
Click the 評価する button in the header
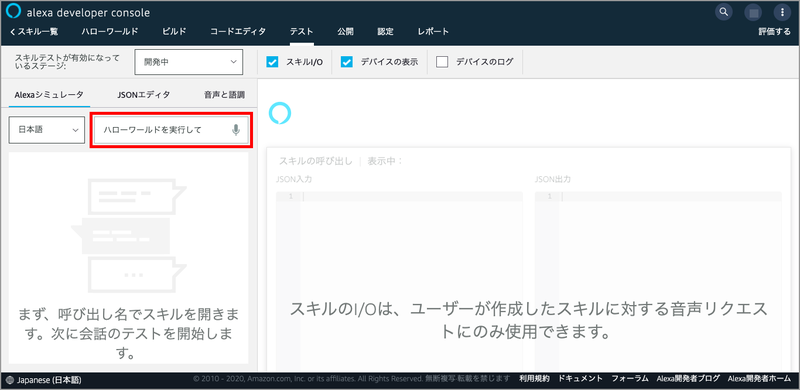point(774,32)
